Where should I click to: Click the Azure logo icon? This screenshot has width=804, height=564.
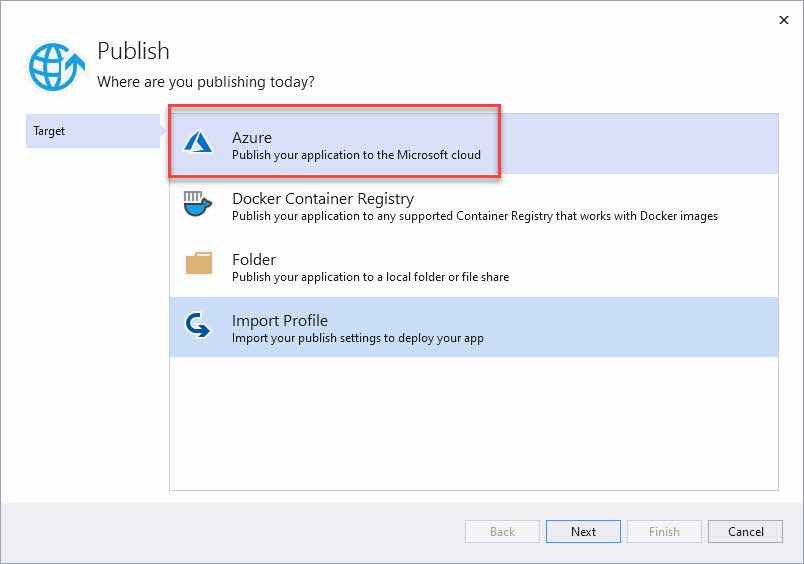198,143
